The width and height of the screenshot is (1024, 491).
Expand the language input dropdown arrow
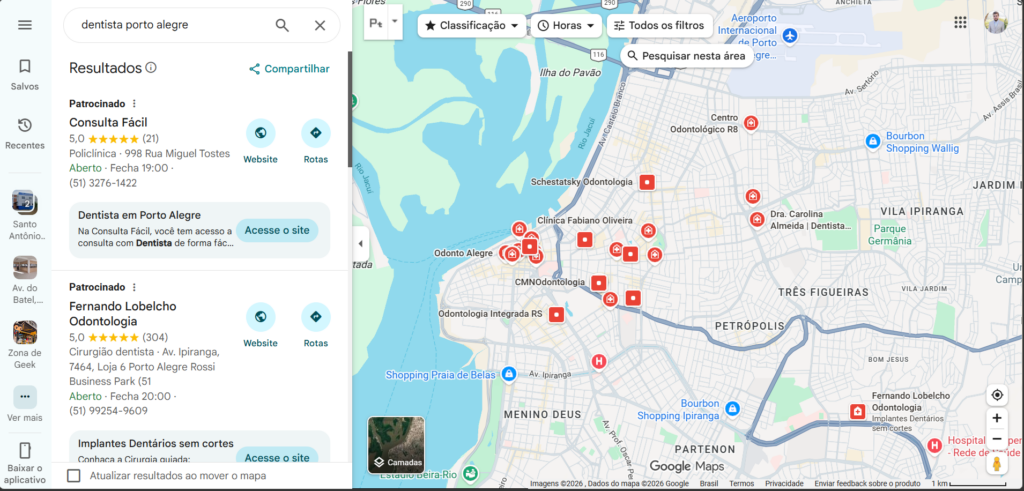pyautogui.click(x=394, y=21)
